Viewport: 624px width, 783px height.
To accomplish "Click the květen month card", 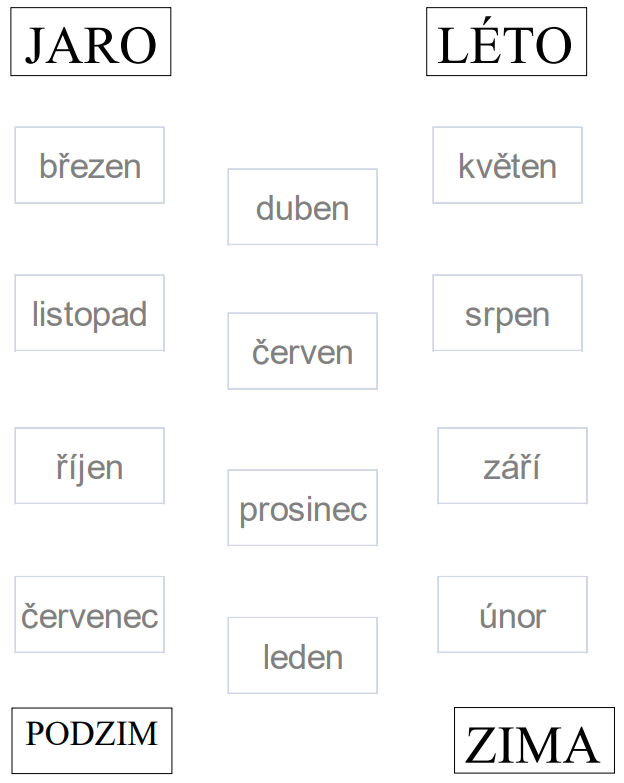I will tap(507, 165).
